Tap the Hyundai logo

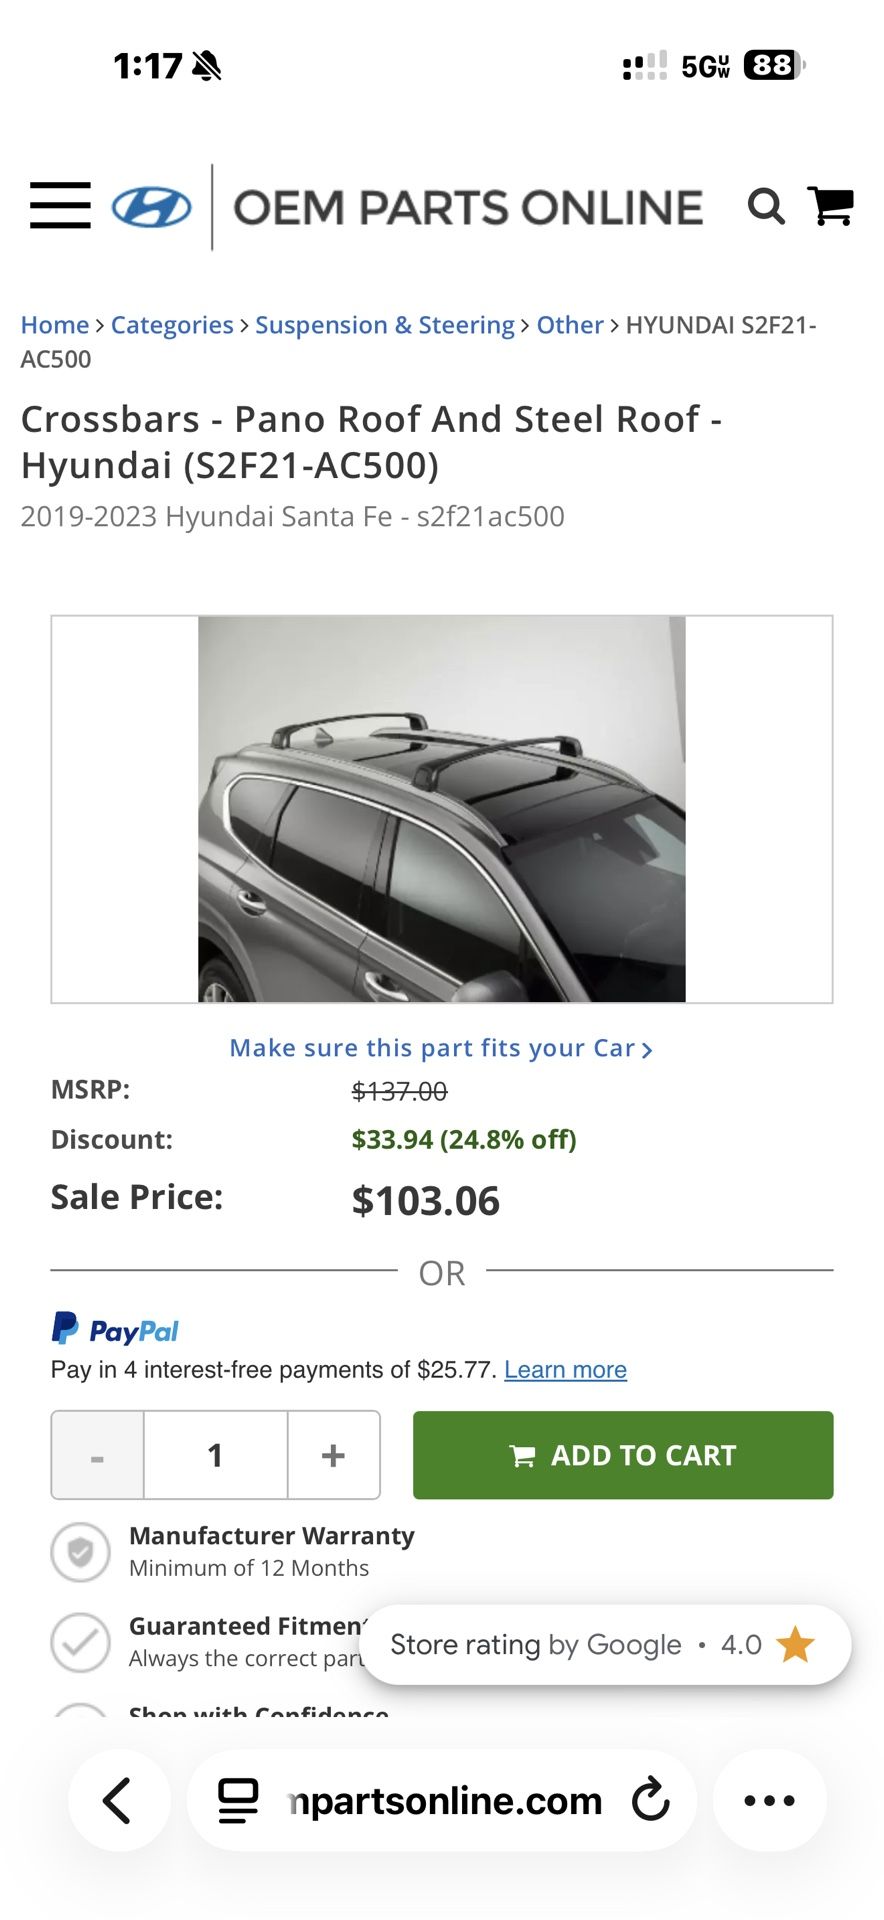[151, 207]
